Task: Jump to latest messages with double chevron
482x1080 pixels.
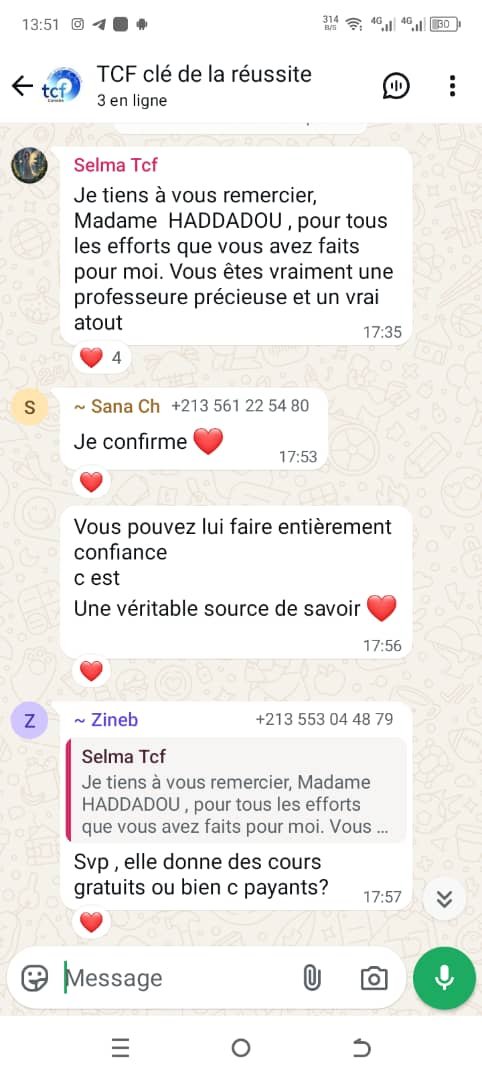Action: coord(444,898)
